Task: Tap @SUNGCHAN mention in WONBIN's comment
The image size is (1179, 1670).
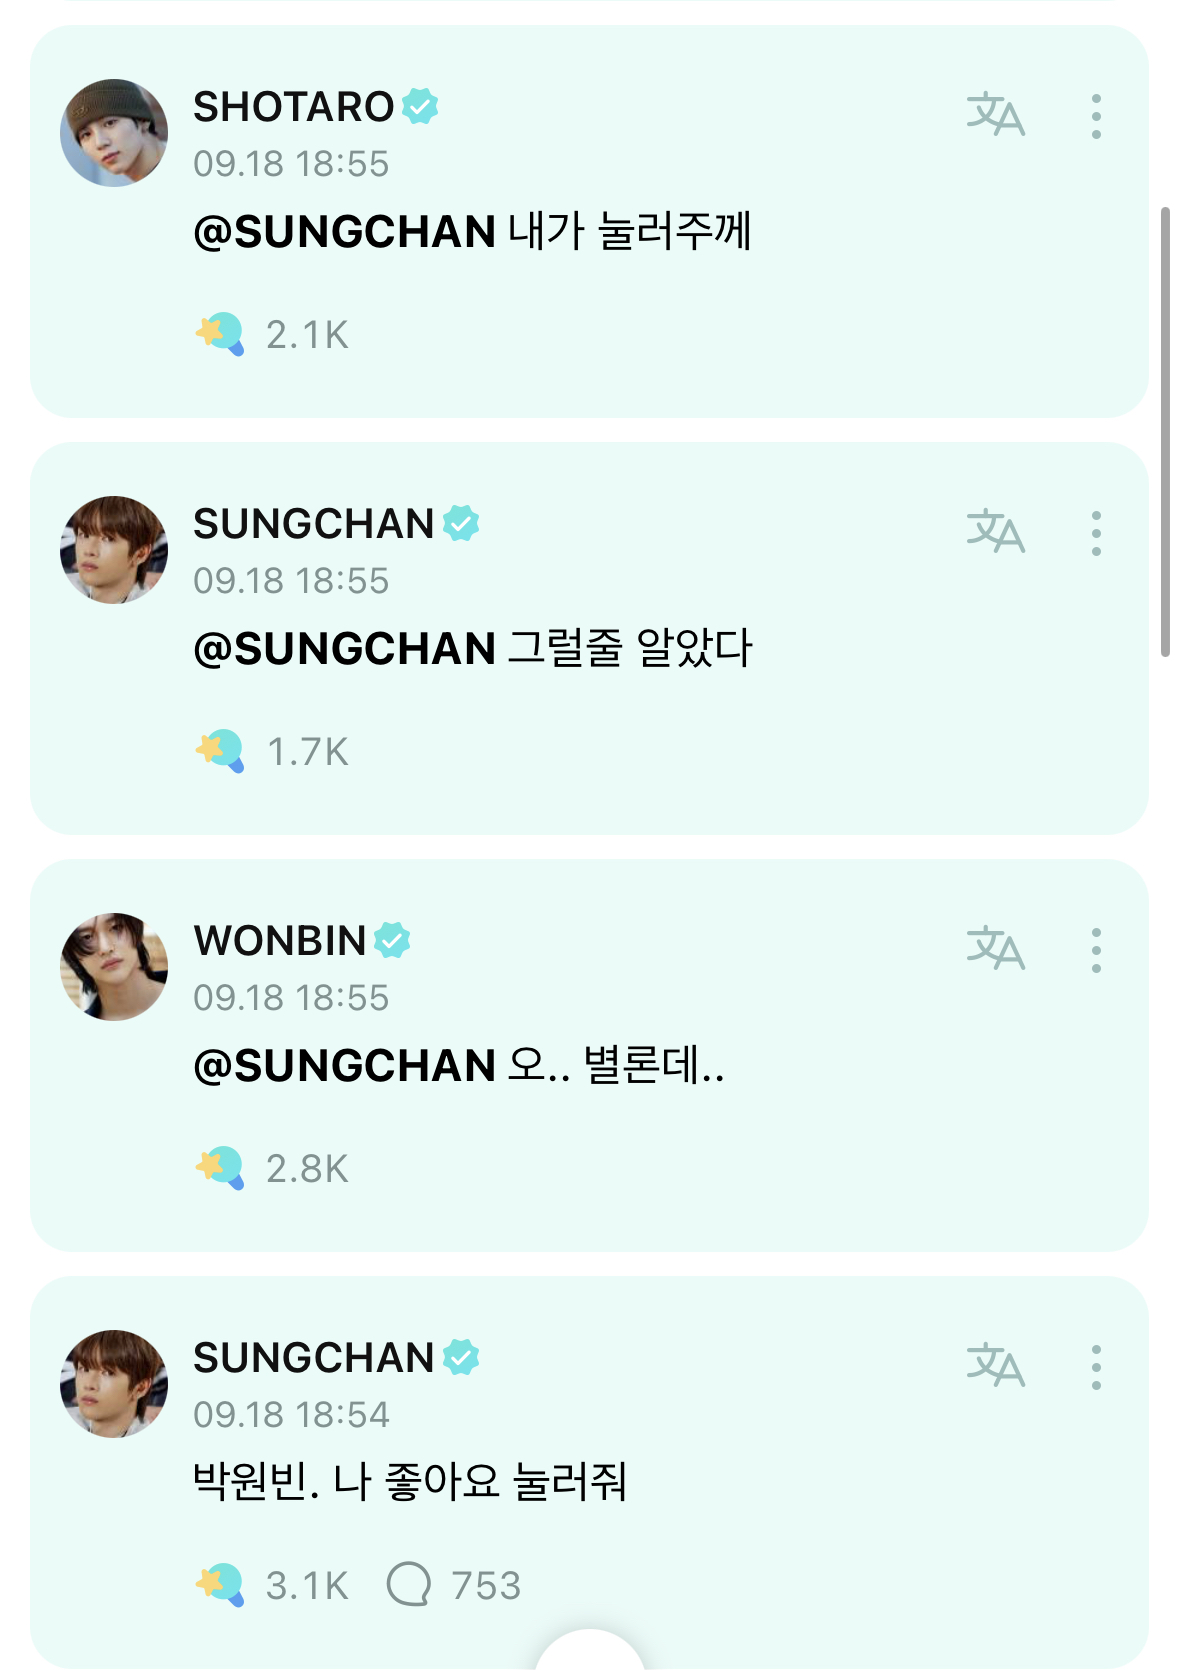Action: pyautogui.click(x=344, y=1066)
